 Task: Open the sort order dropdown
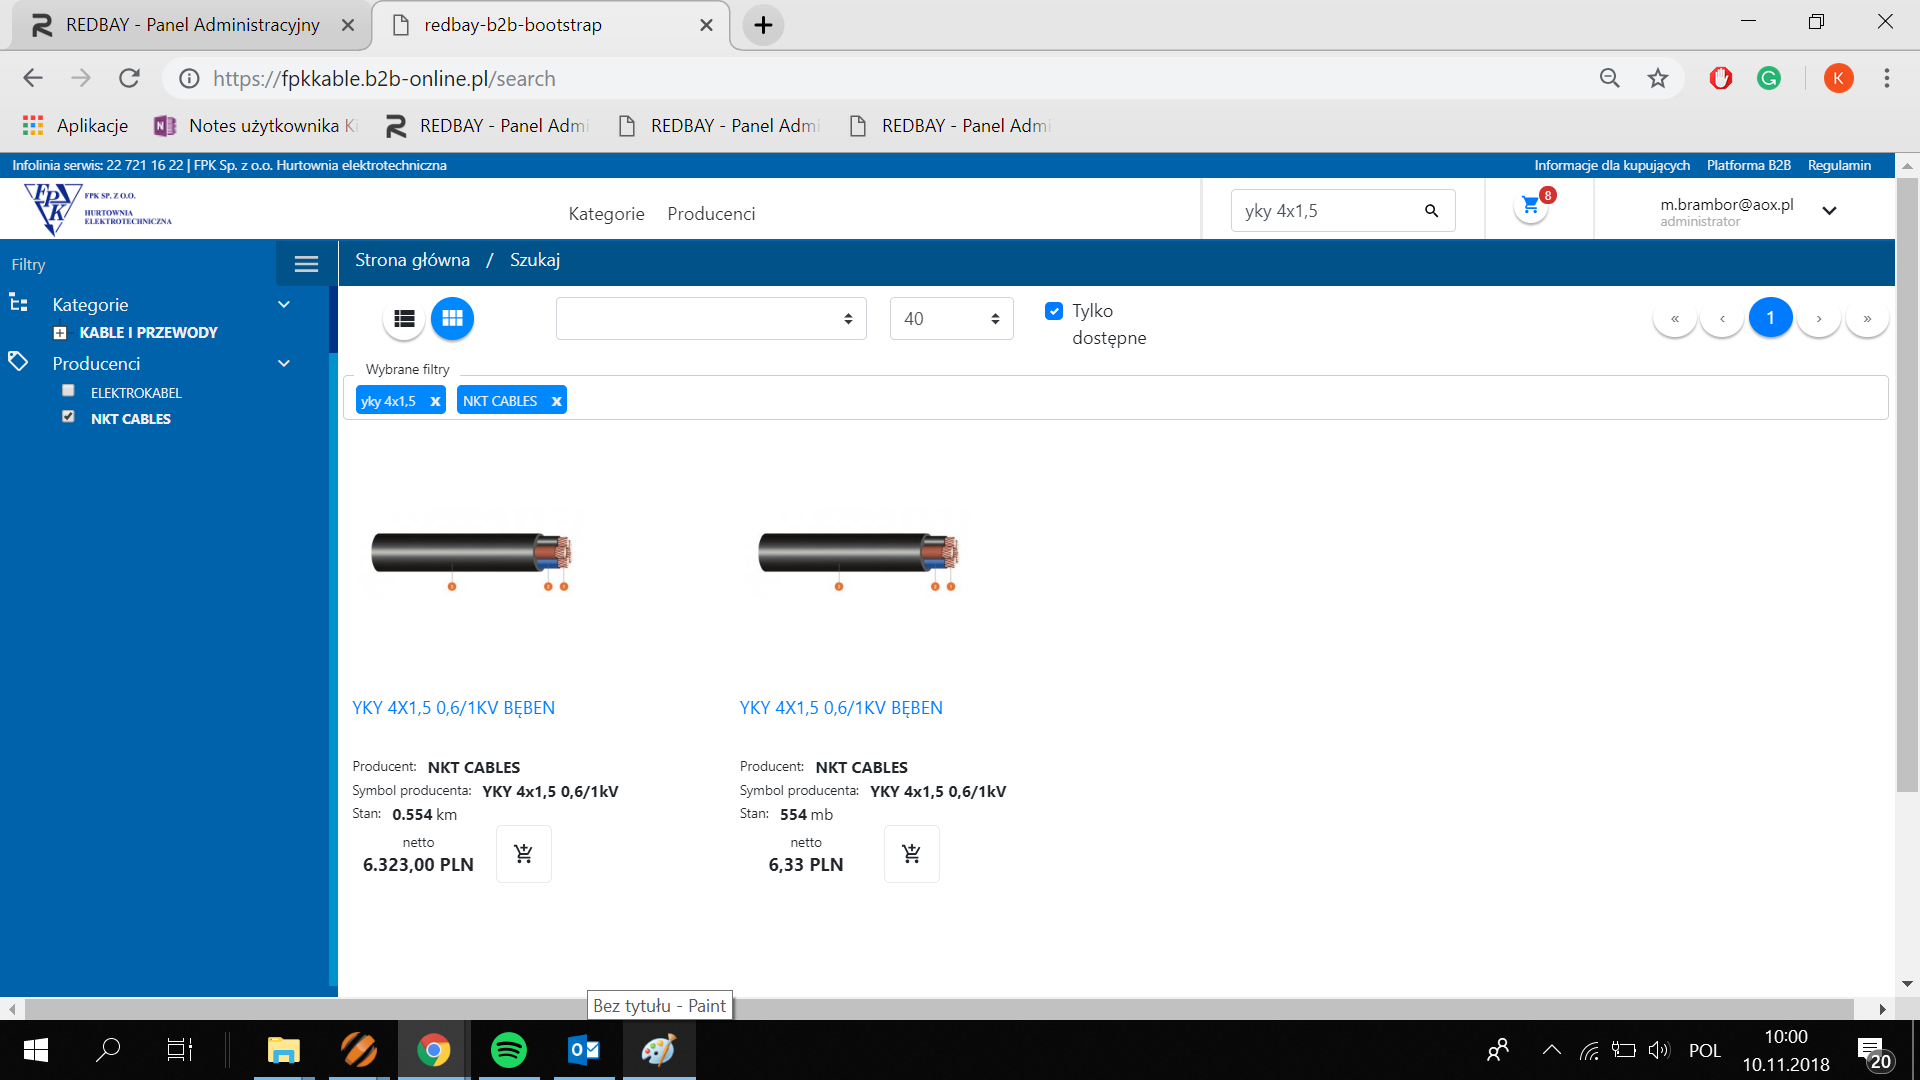point(710,318)
